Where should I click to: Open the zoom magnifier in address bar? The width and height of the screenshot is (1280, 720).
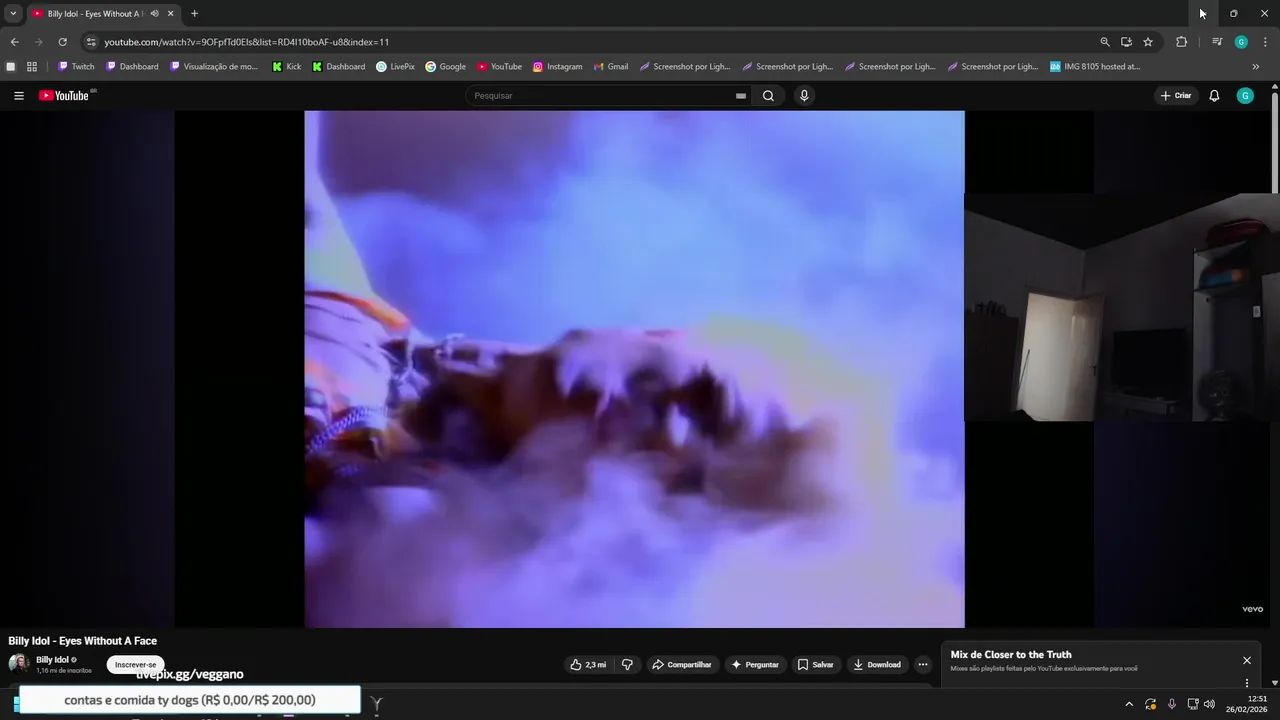pyautogui.click(x=1105, y=42)
